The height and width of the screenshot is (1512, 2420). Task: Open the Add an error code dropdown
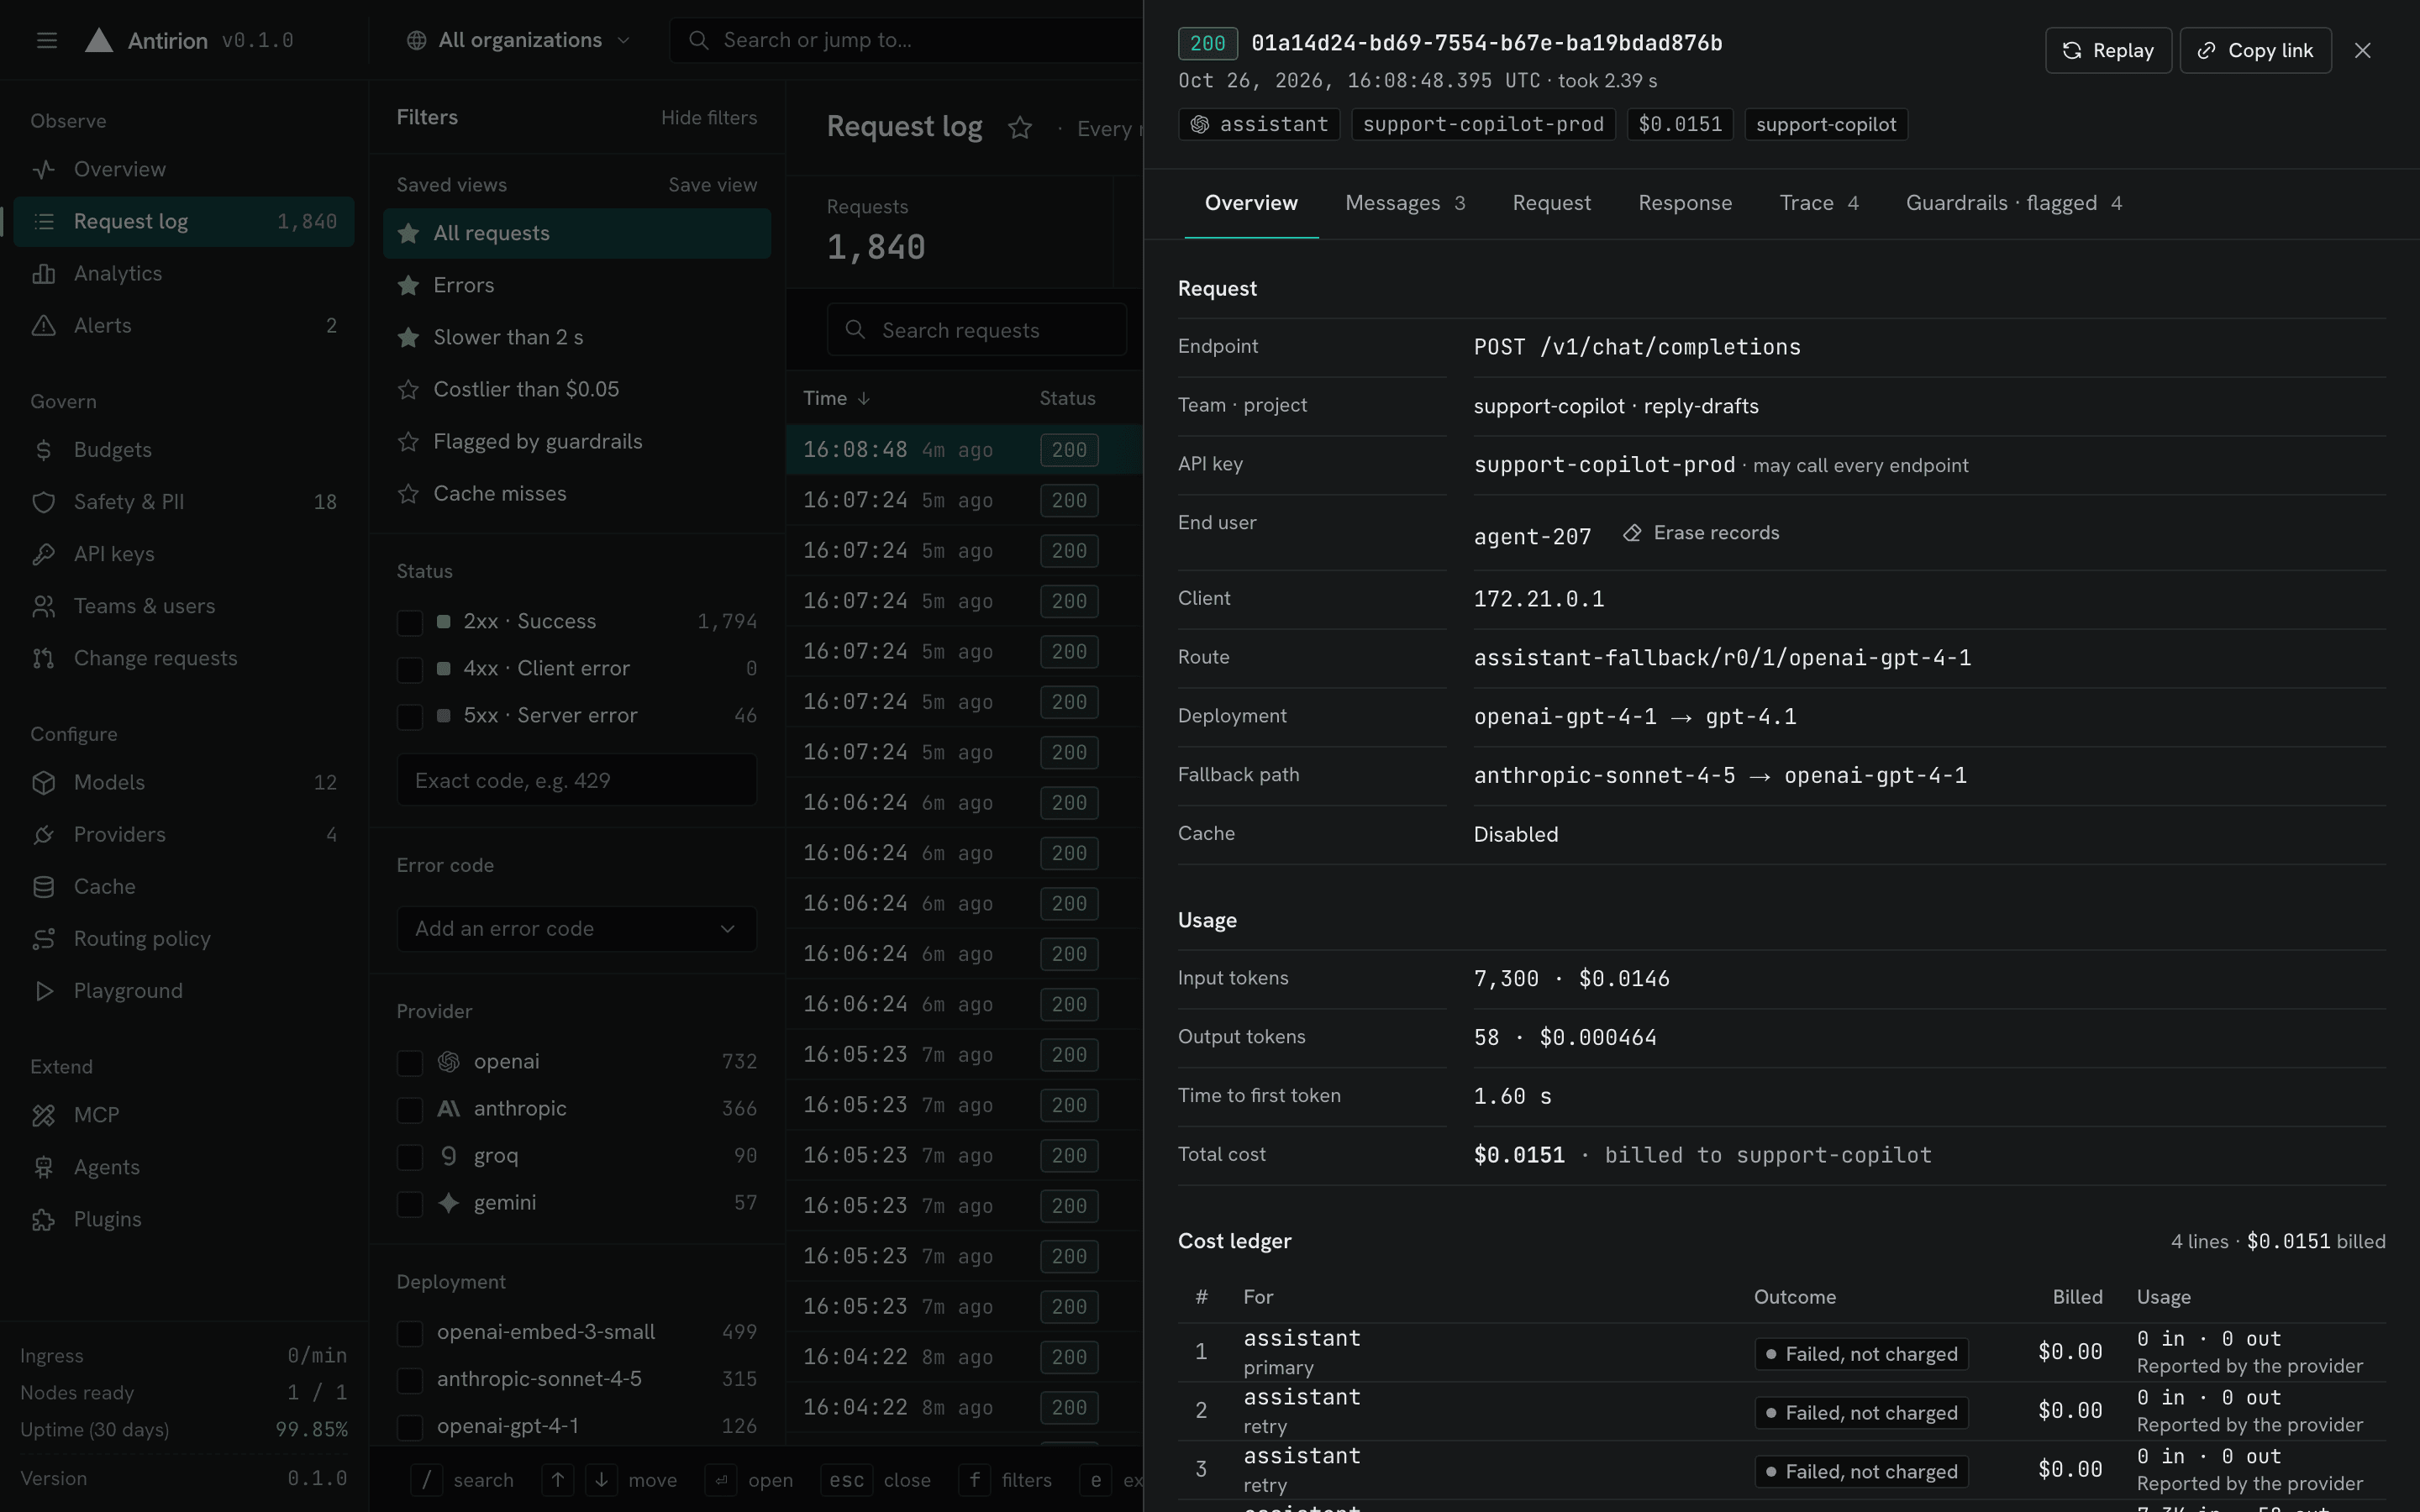coord(577,929)
